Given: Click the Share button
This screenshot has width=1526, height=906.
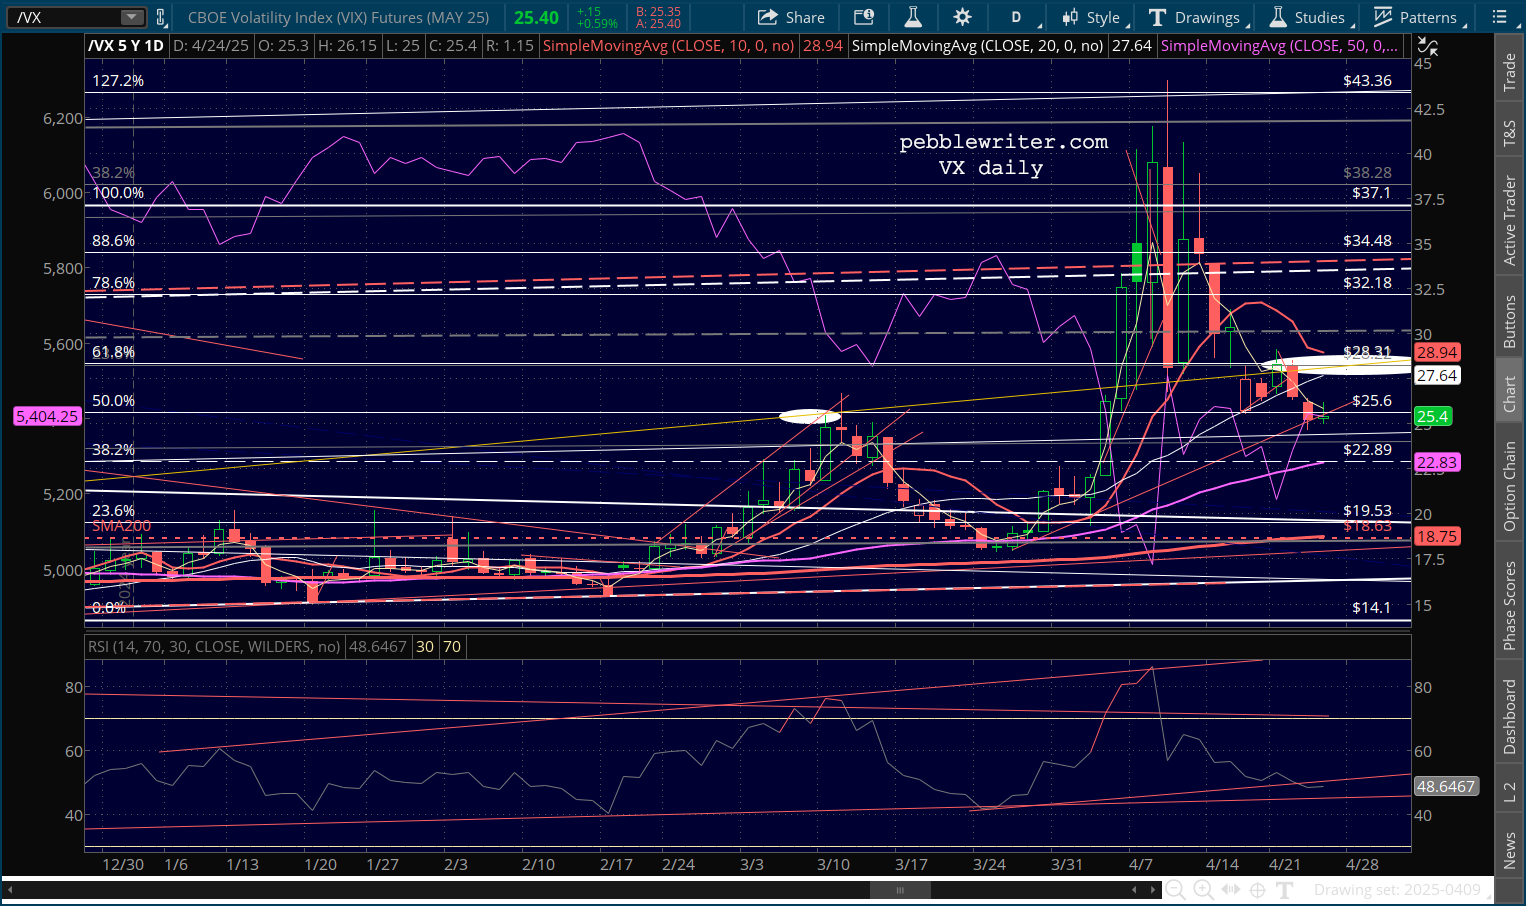Looking at the screenshot, I should (x=791, y=17).
